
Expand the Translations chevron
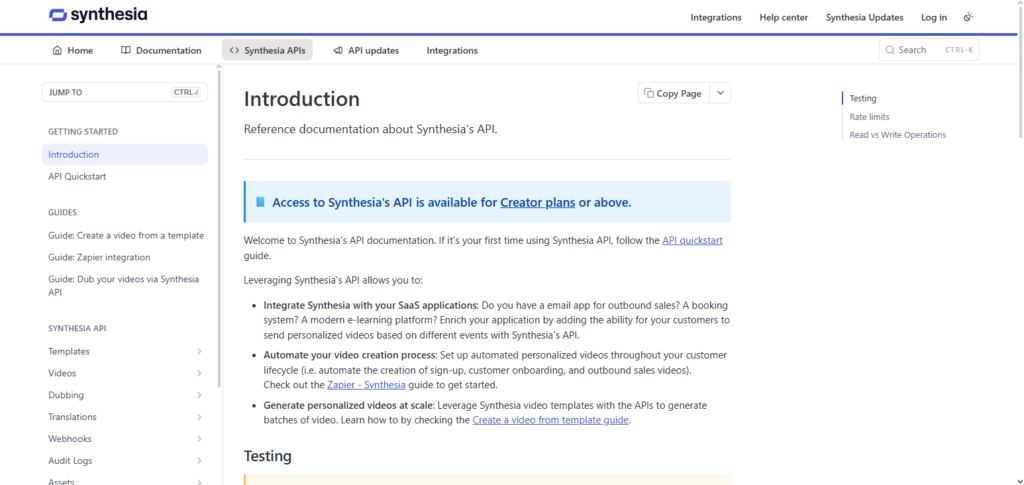[x=199, y=416]
